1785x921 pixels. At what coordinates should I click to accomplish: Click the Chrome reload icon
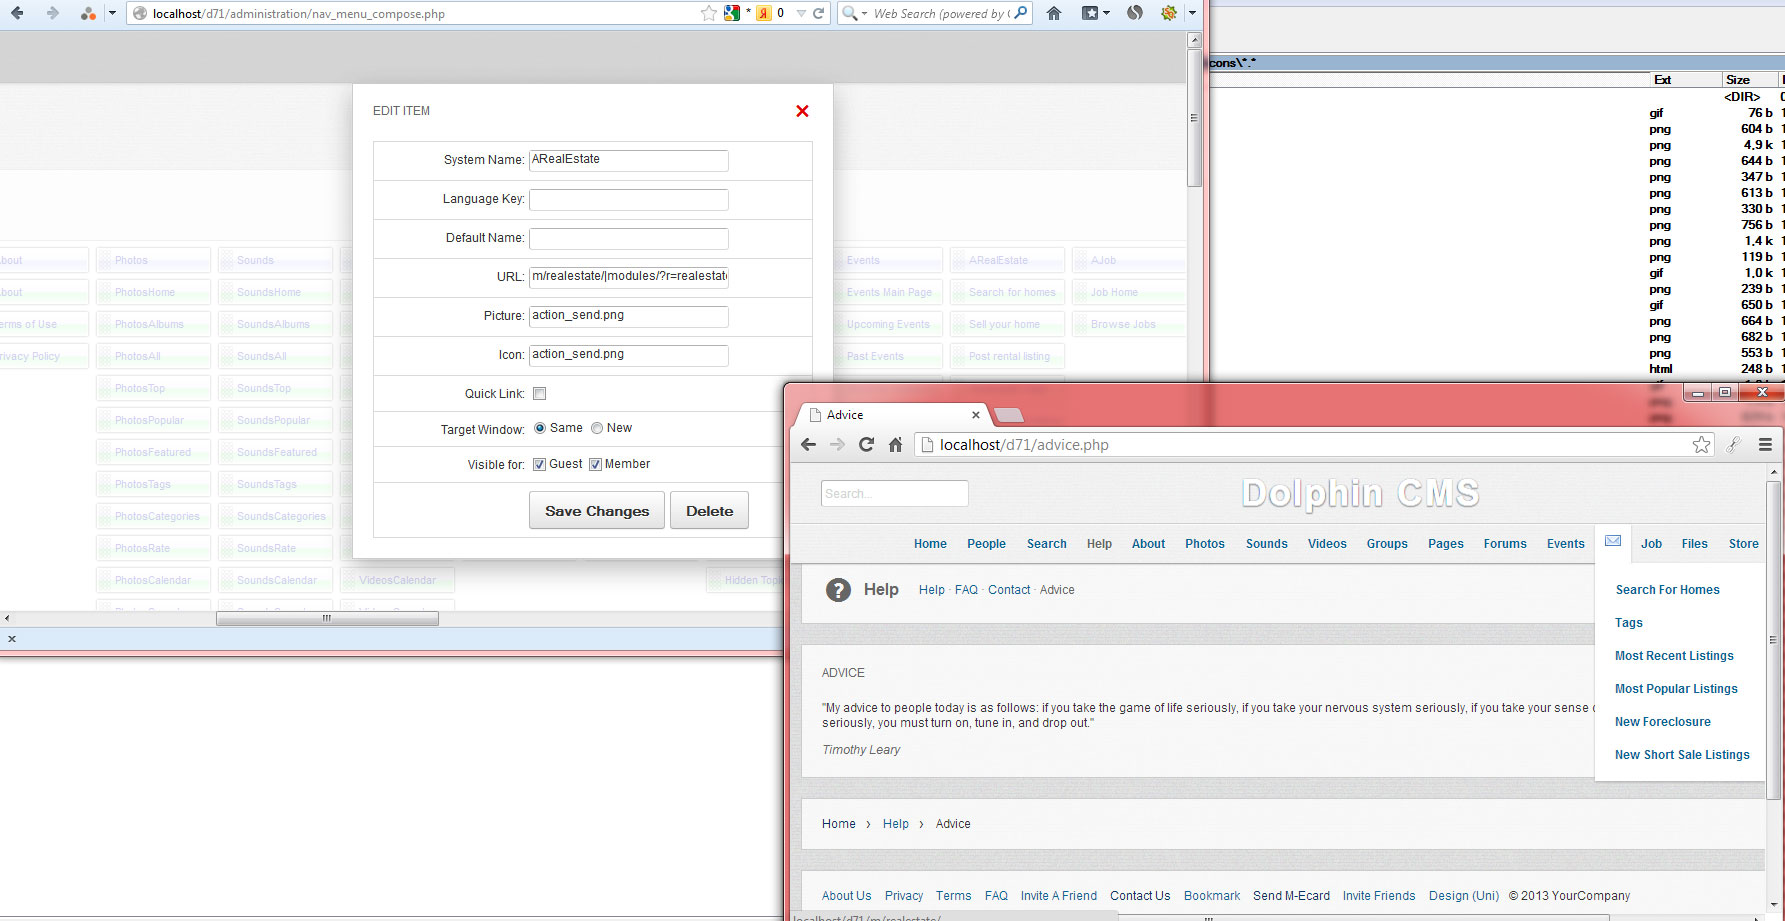point(866,445)
